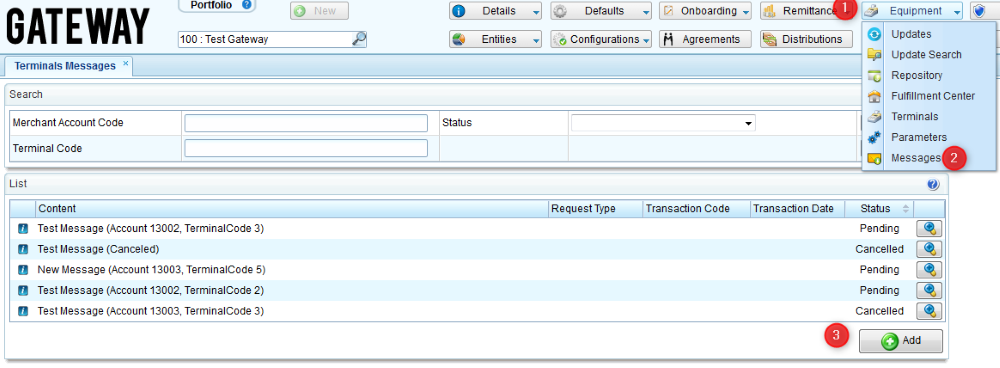Click the magnifier icon in portfolio search field
Image resolution: width=1000 pixels, height=368 pixels.
(359, 39)
